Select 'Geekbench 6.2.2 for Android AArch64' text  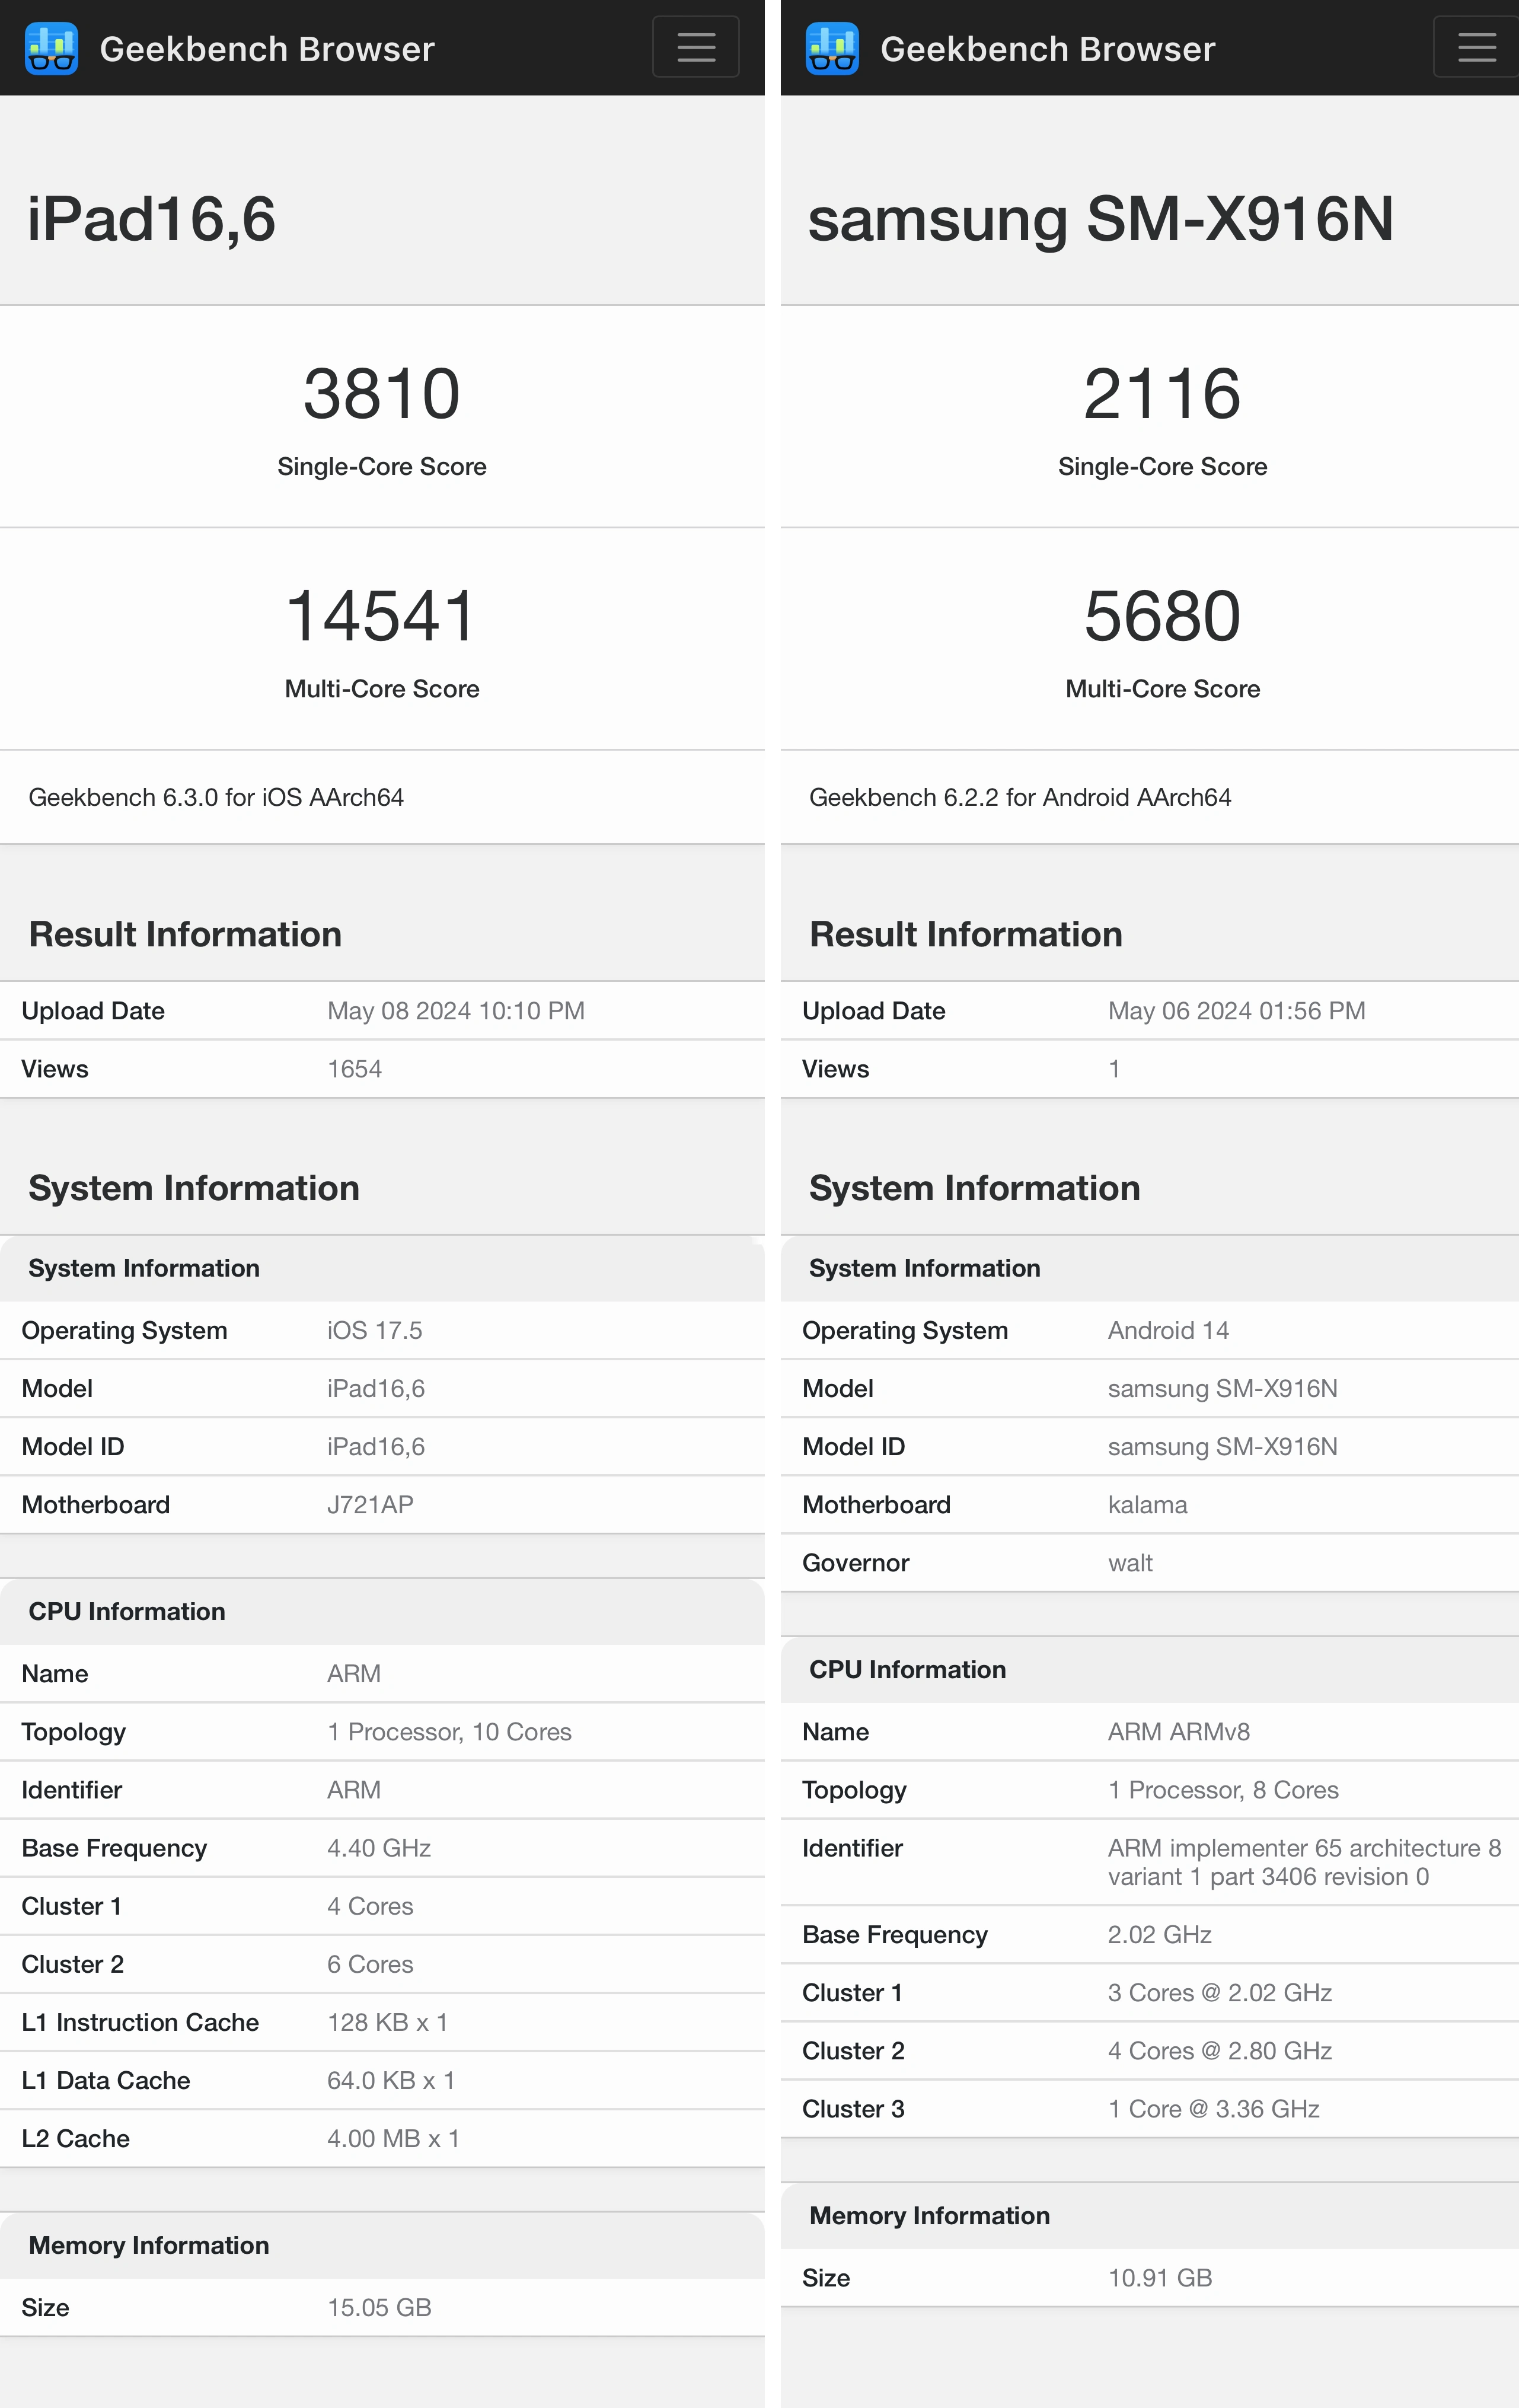(1020, 797)
